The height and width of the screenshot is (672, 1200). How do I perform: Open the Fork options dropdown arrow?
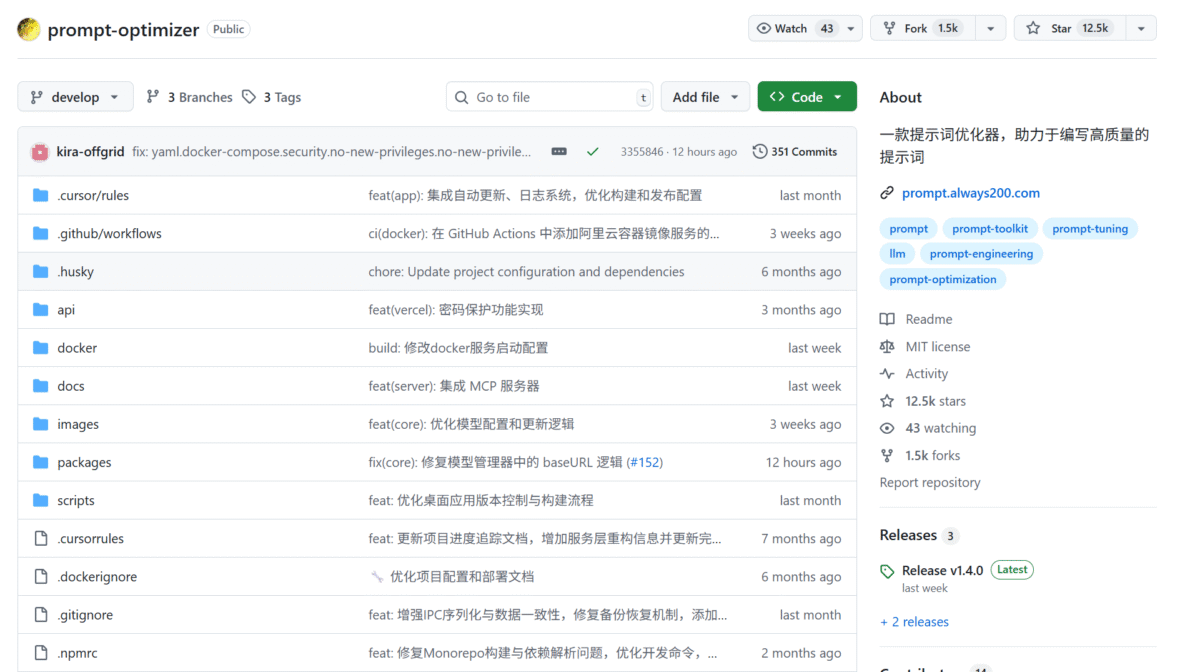click(990, 28)
